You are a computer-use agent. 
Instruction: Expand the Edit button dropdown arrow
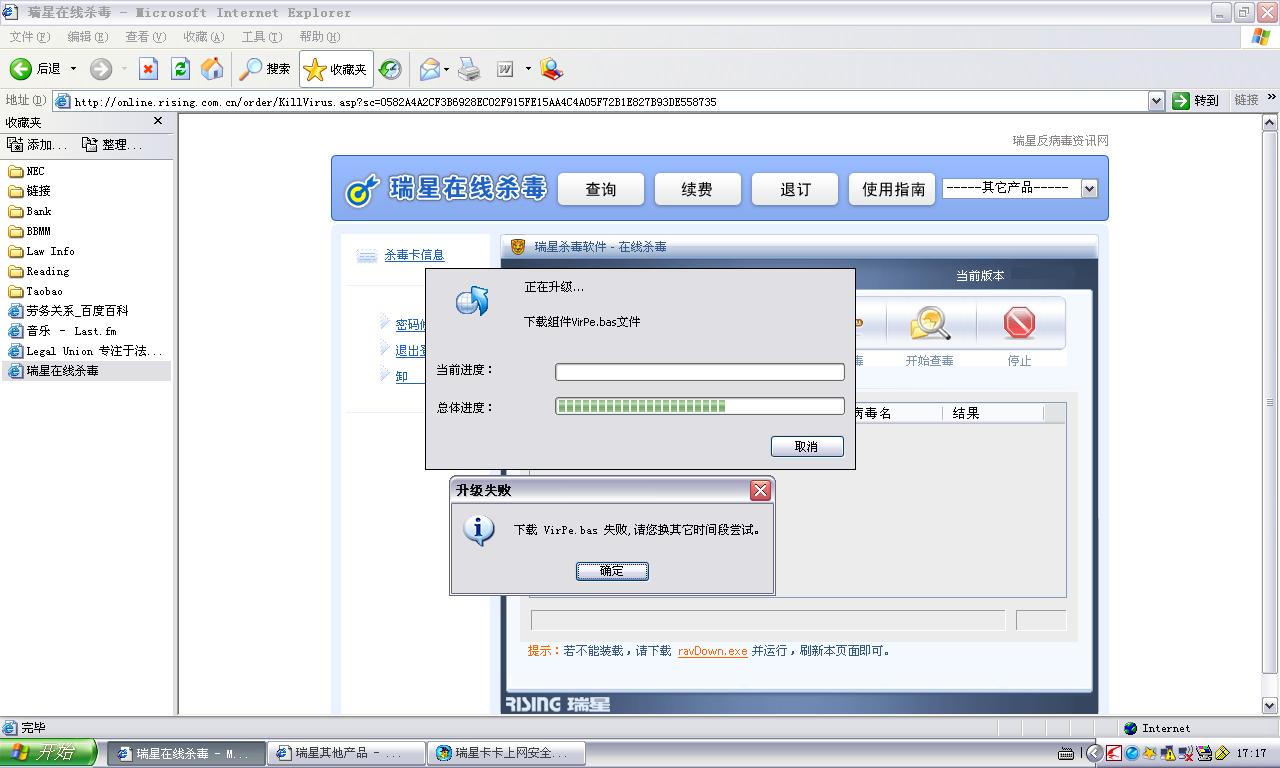pos(527,69)
